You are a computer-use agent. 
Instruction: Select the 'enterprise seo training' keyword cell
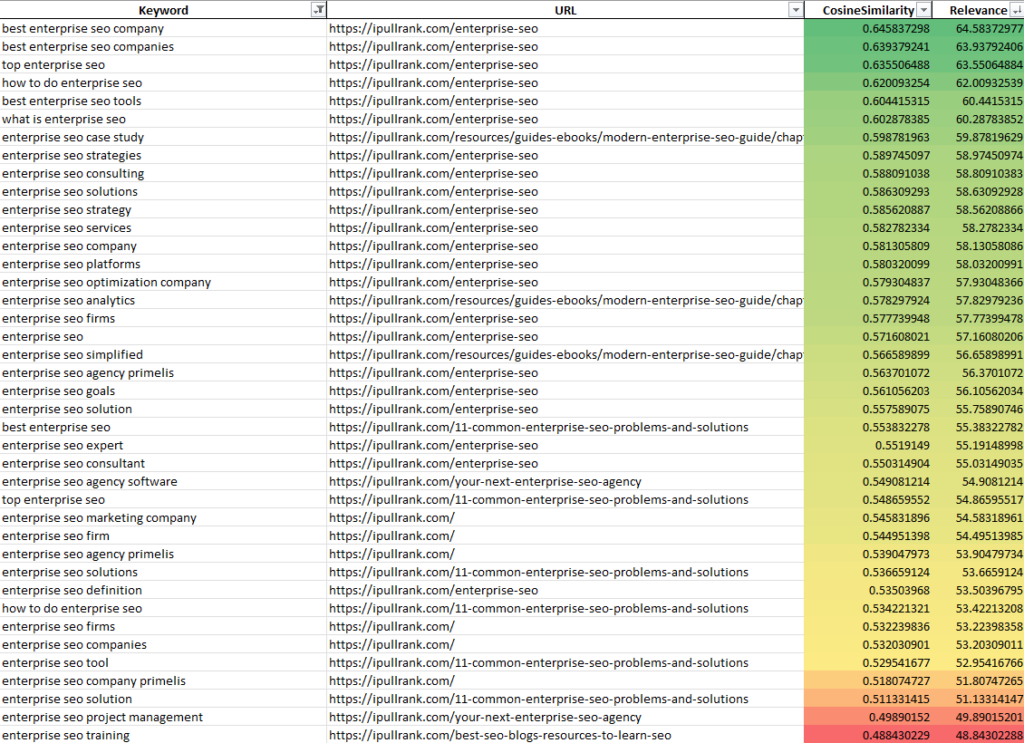tap(66, 735)
